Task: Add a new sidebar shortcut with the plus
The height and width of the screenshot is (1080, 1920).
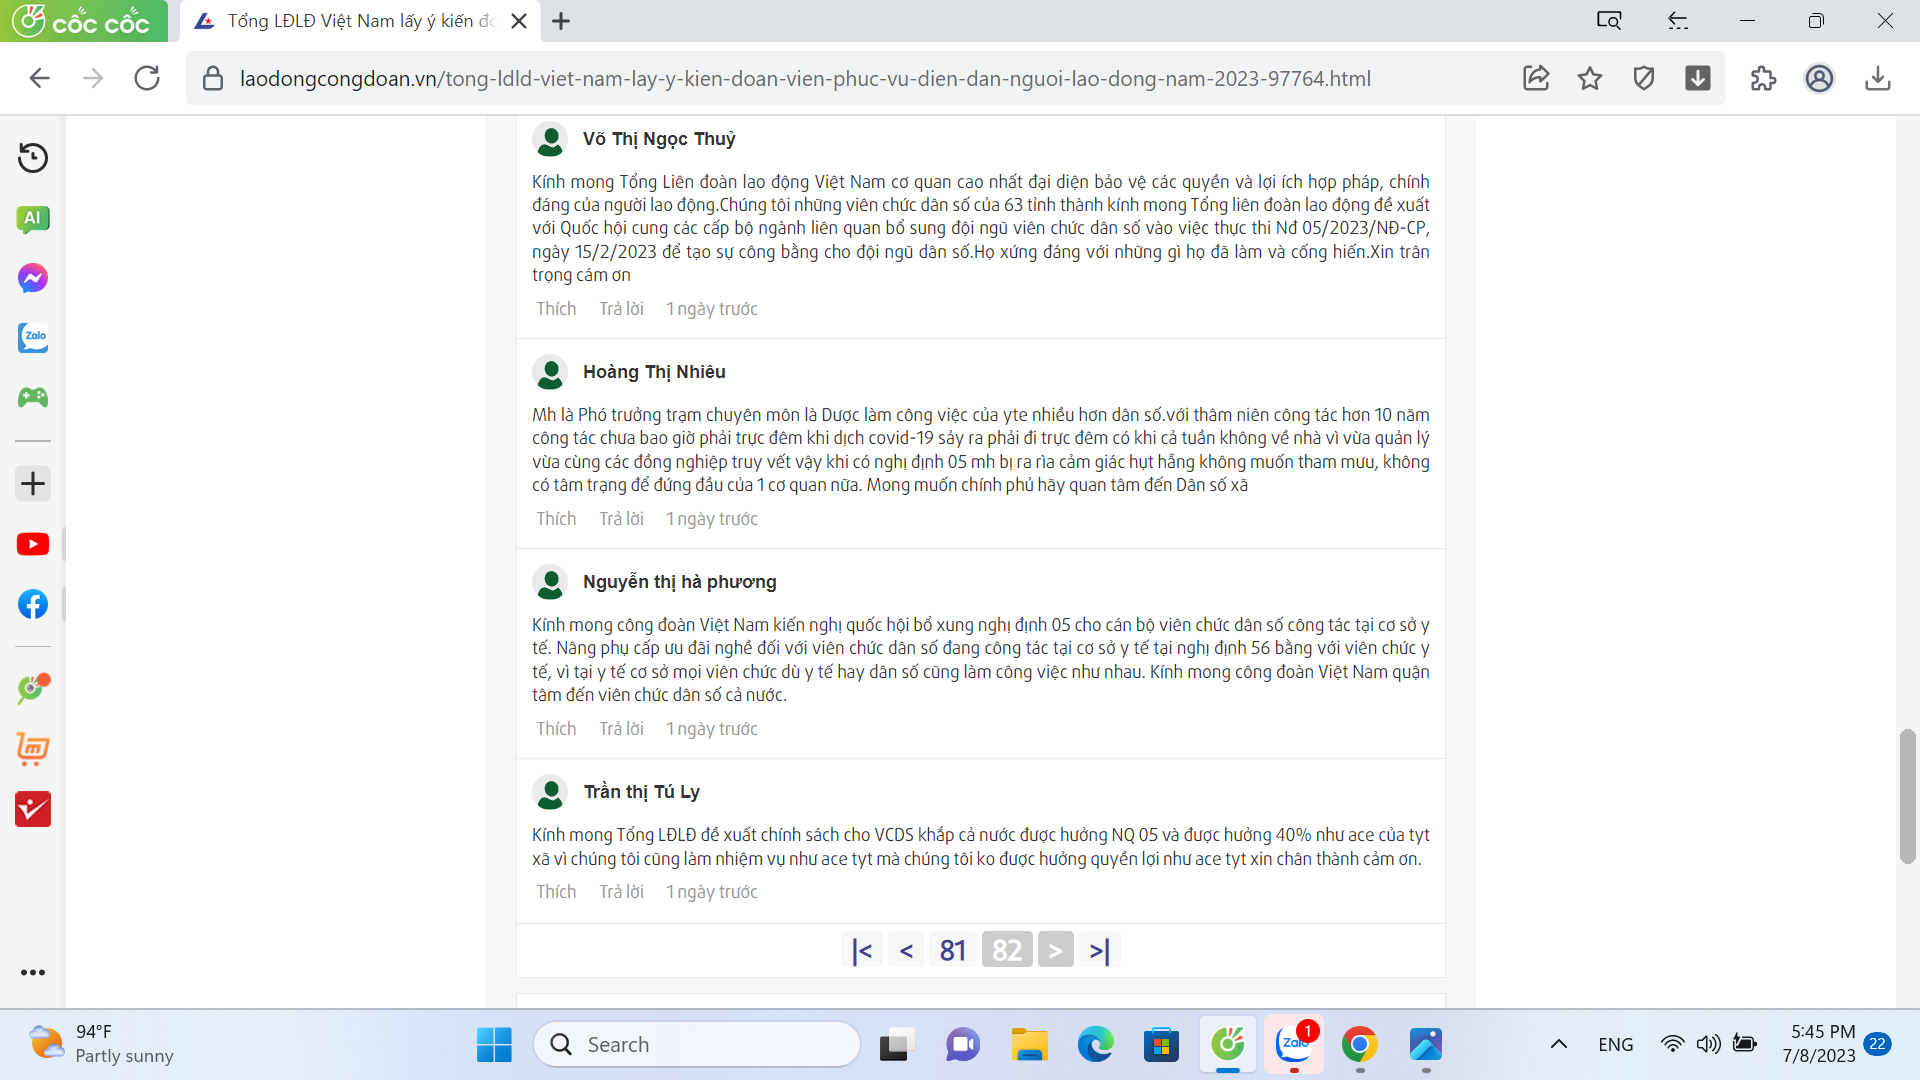Action: (x=33, y=484)
